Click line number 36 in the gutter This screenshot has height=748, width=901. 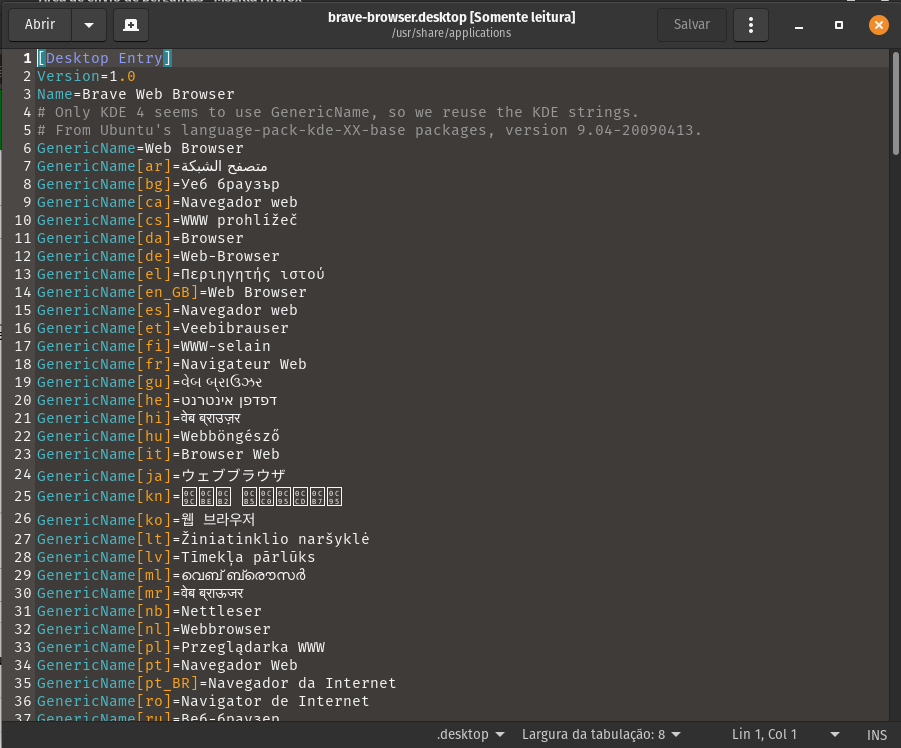(x=23, y=701)
